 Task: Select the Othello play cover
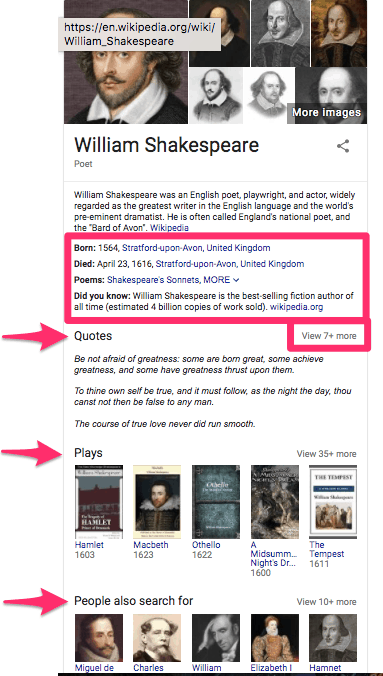(x=216, y=502)
